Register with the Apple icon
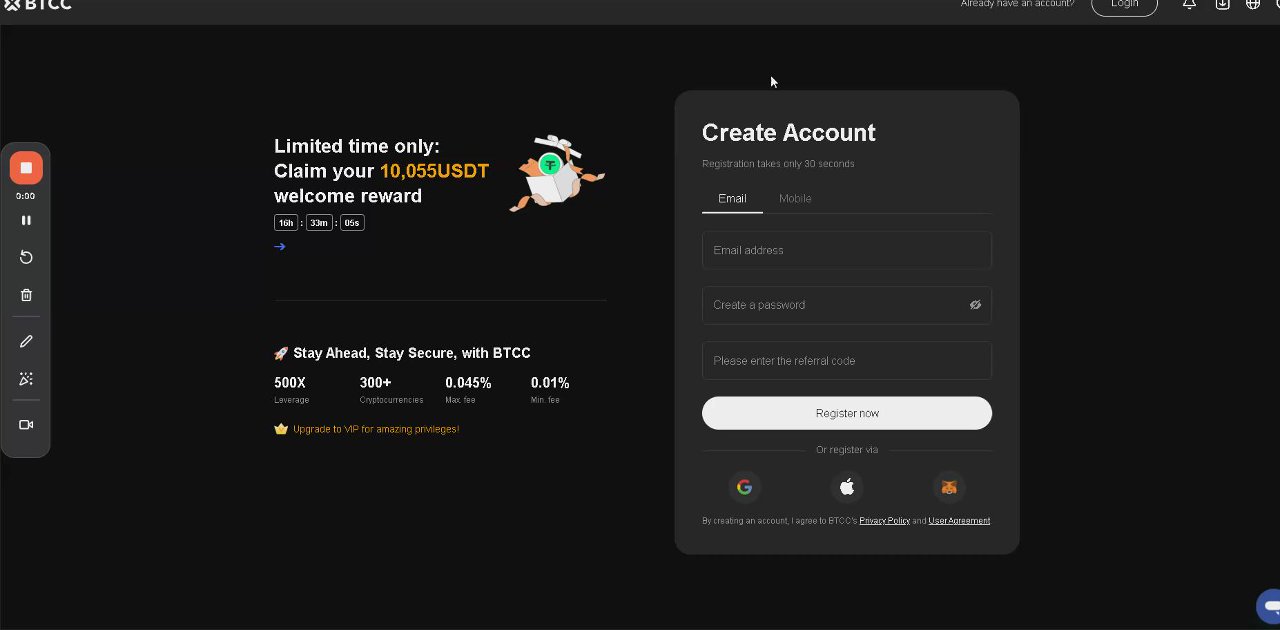 pyautogui.click(x=847, y=487)
